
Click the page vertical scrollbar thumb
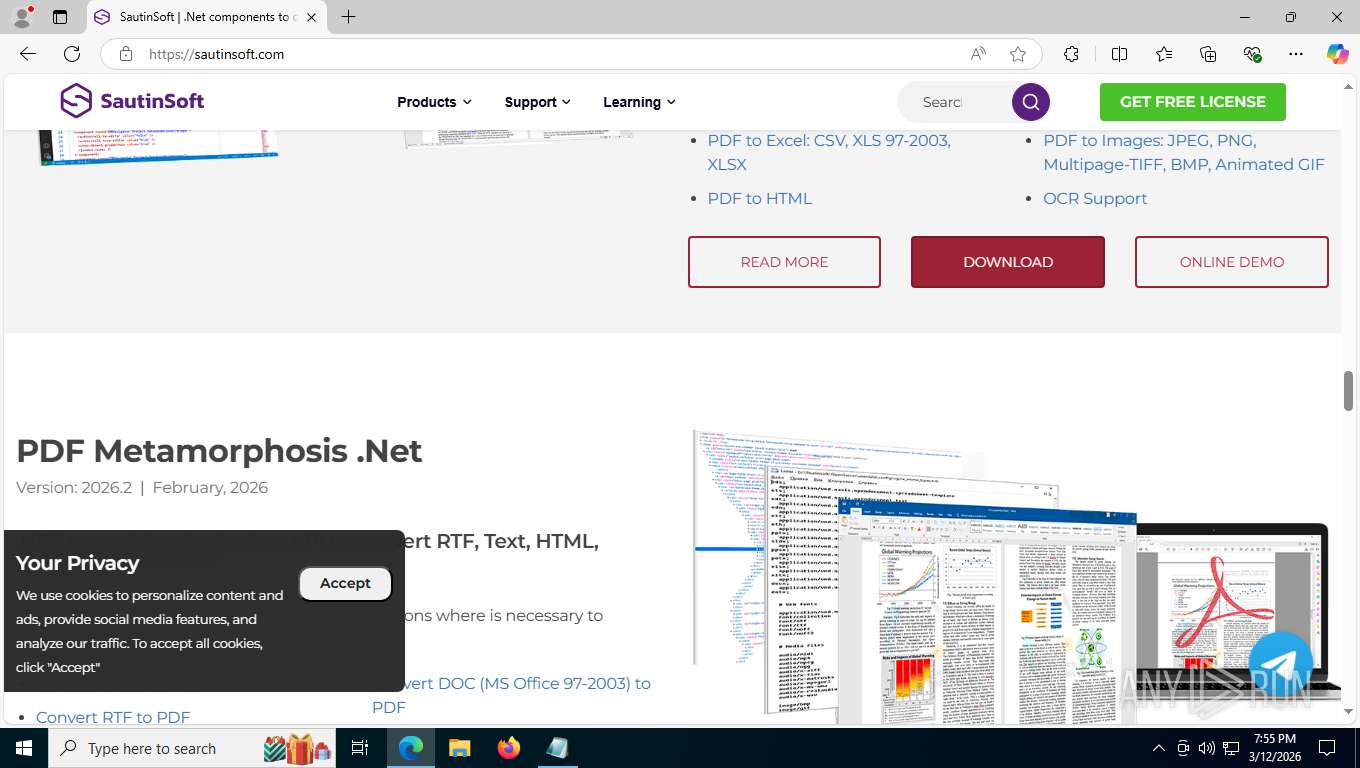1348,390
